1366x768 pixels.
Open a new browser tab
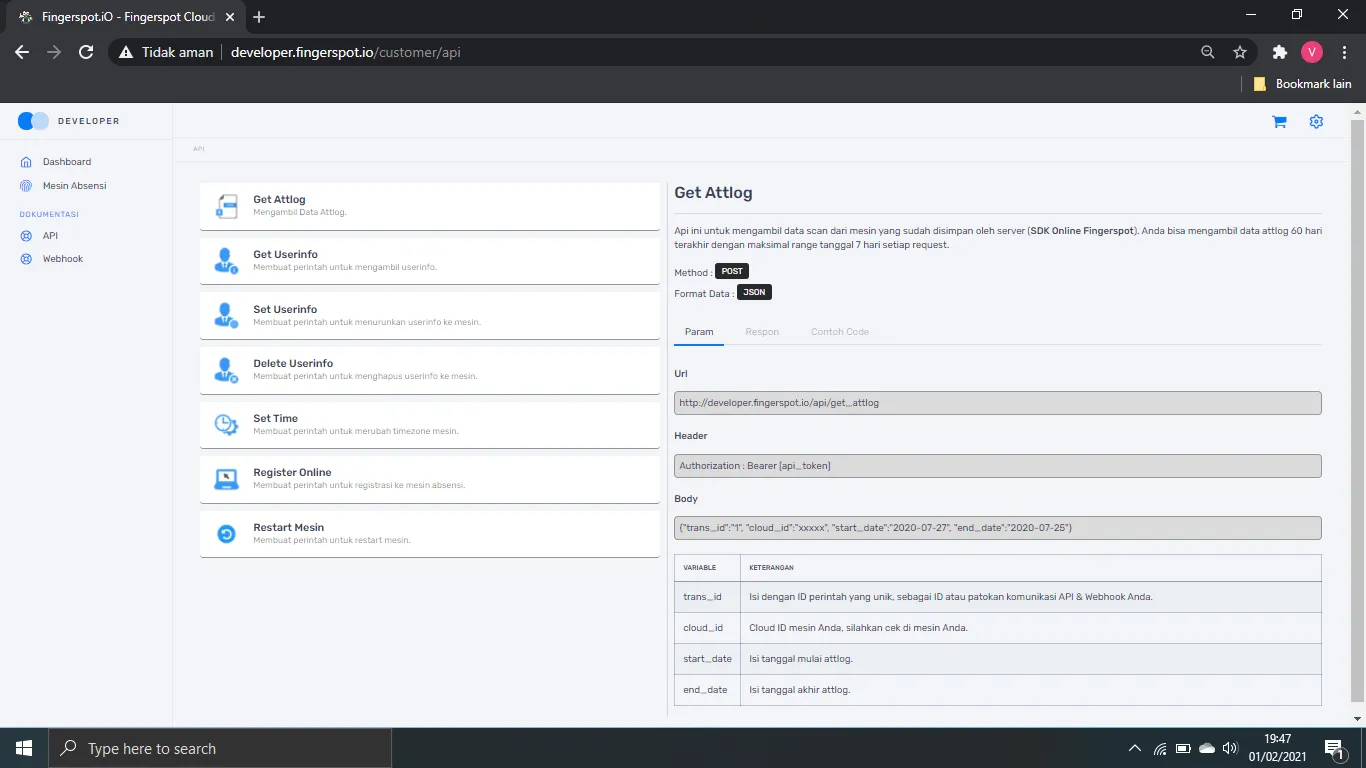[x=259, y=17]
